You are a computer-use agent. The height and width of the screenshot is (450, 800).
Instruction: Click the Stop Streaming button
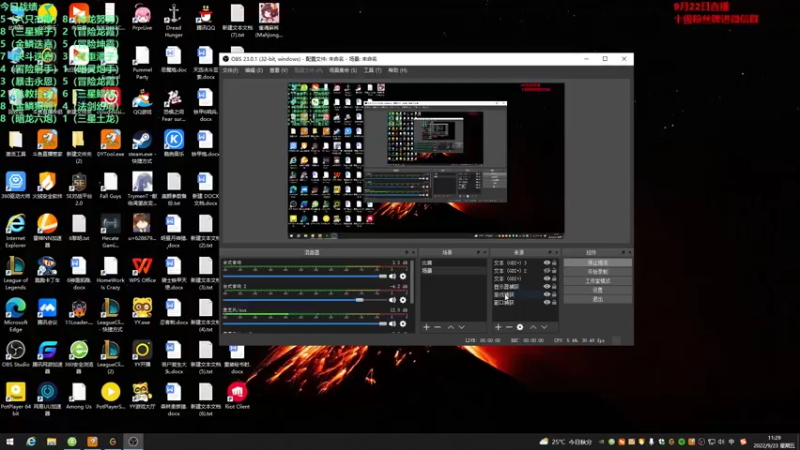click(597, 262)
